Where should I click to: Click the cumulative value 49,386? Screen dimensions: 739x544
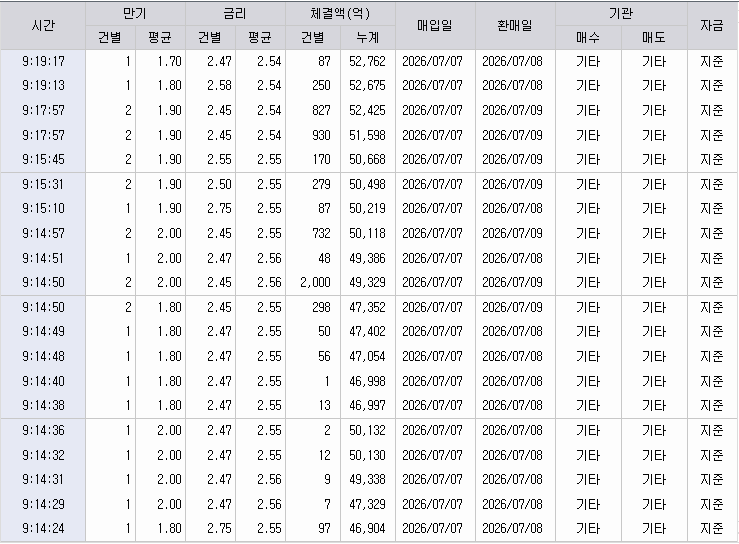pos(367,258)
